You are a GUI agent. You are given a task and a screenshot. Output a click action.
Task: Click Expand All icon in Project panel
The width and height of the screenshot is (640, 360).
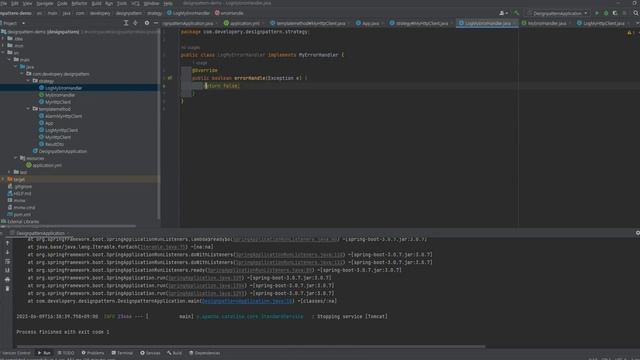point(126,23)
